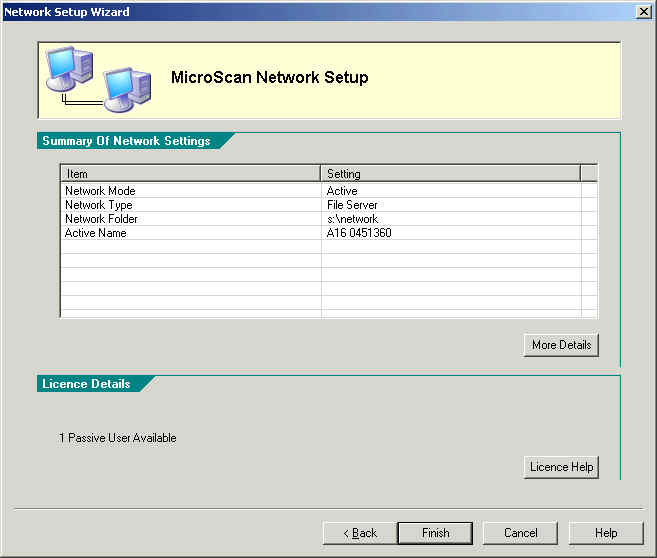This screenshot has height=558, width=657.
Task: Click the Setting column header
Action: coord(450,173)
